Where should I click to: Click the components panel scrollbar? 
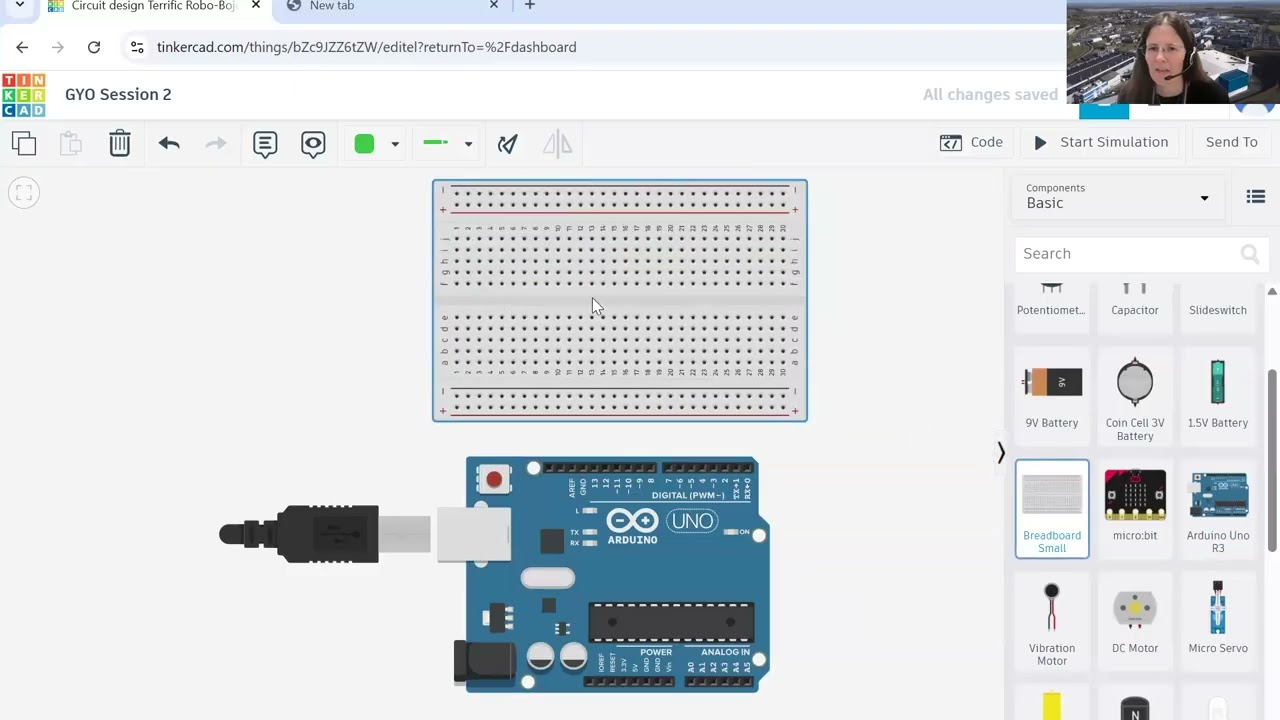pyautogui.click(x=1272, y=460)
